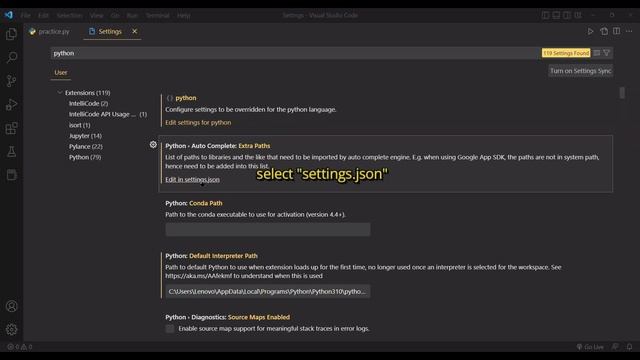Switch to practice.py tab
The width and height of the screenshot is (640, 360).
click(x=49, y=31)
